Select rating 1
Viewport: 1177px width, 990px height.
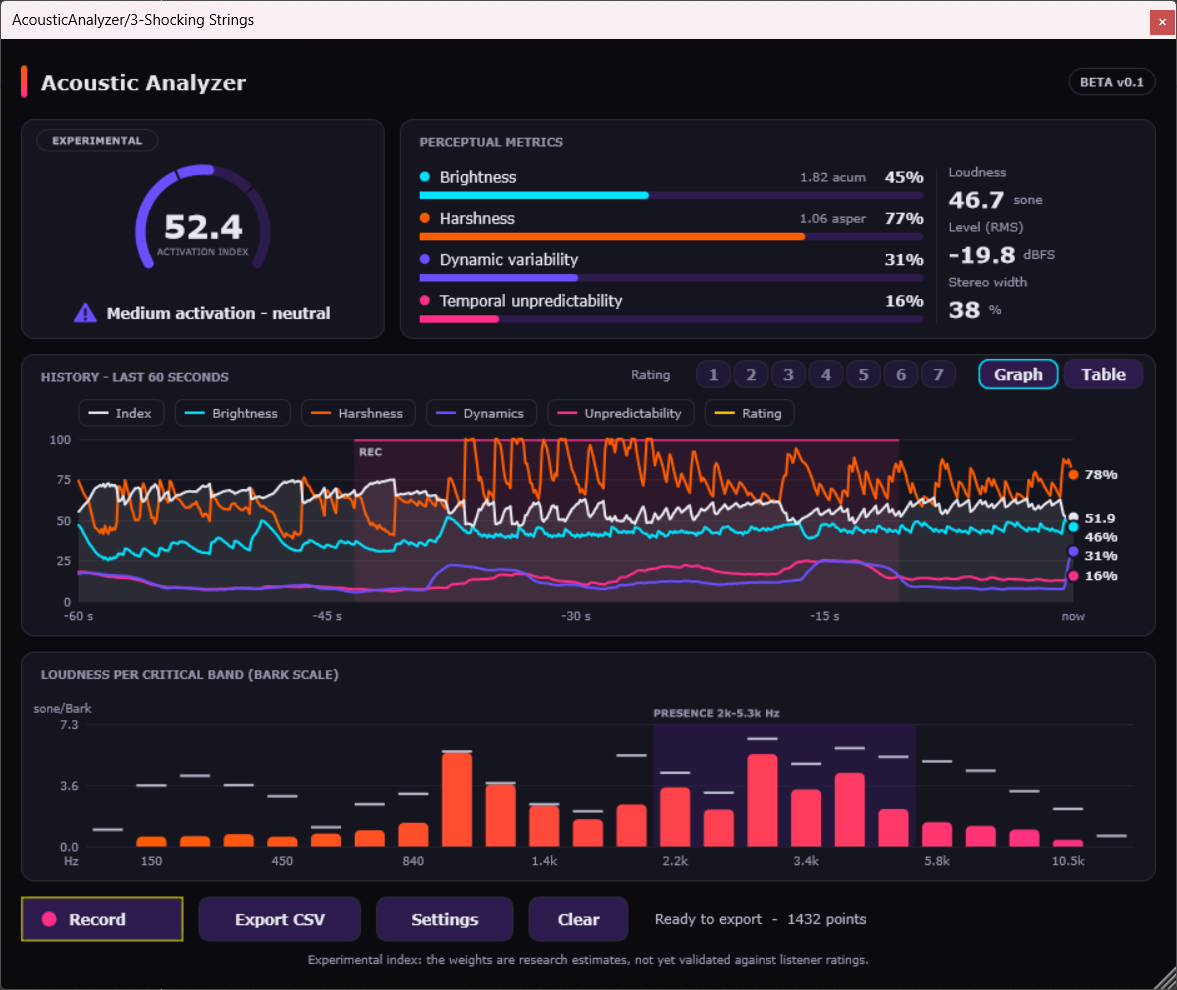pos(714,375)
